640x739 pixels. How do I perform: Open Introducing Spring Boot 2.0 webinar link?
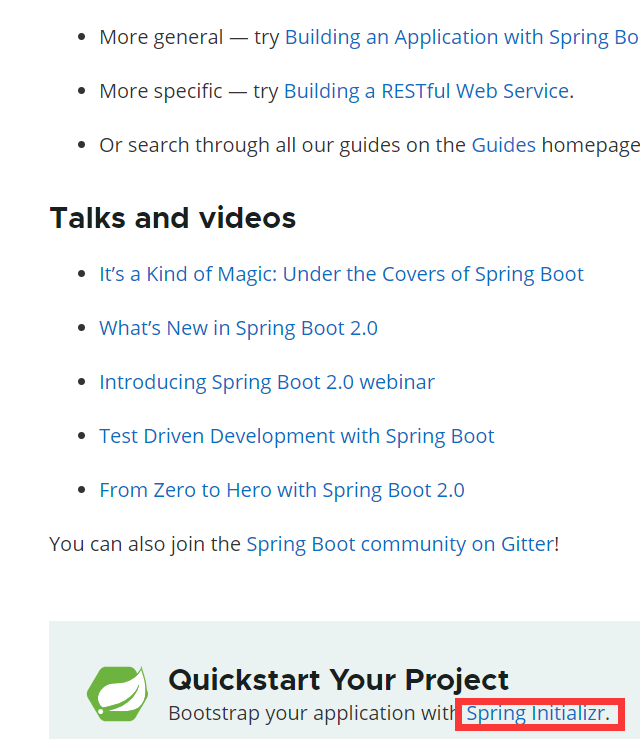267,383
